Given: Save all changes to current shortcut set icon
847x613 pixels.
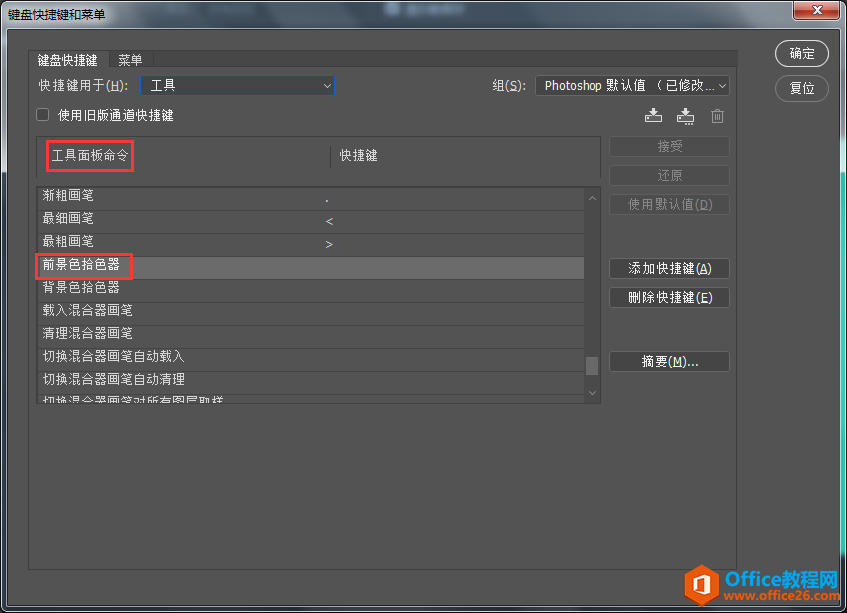Looking at the screenshot, I should [x=653, y=116].
